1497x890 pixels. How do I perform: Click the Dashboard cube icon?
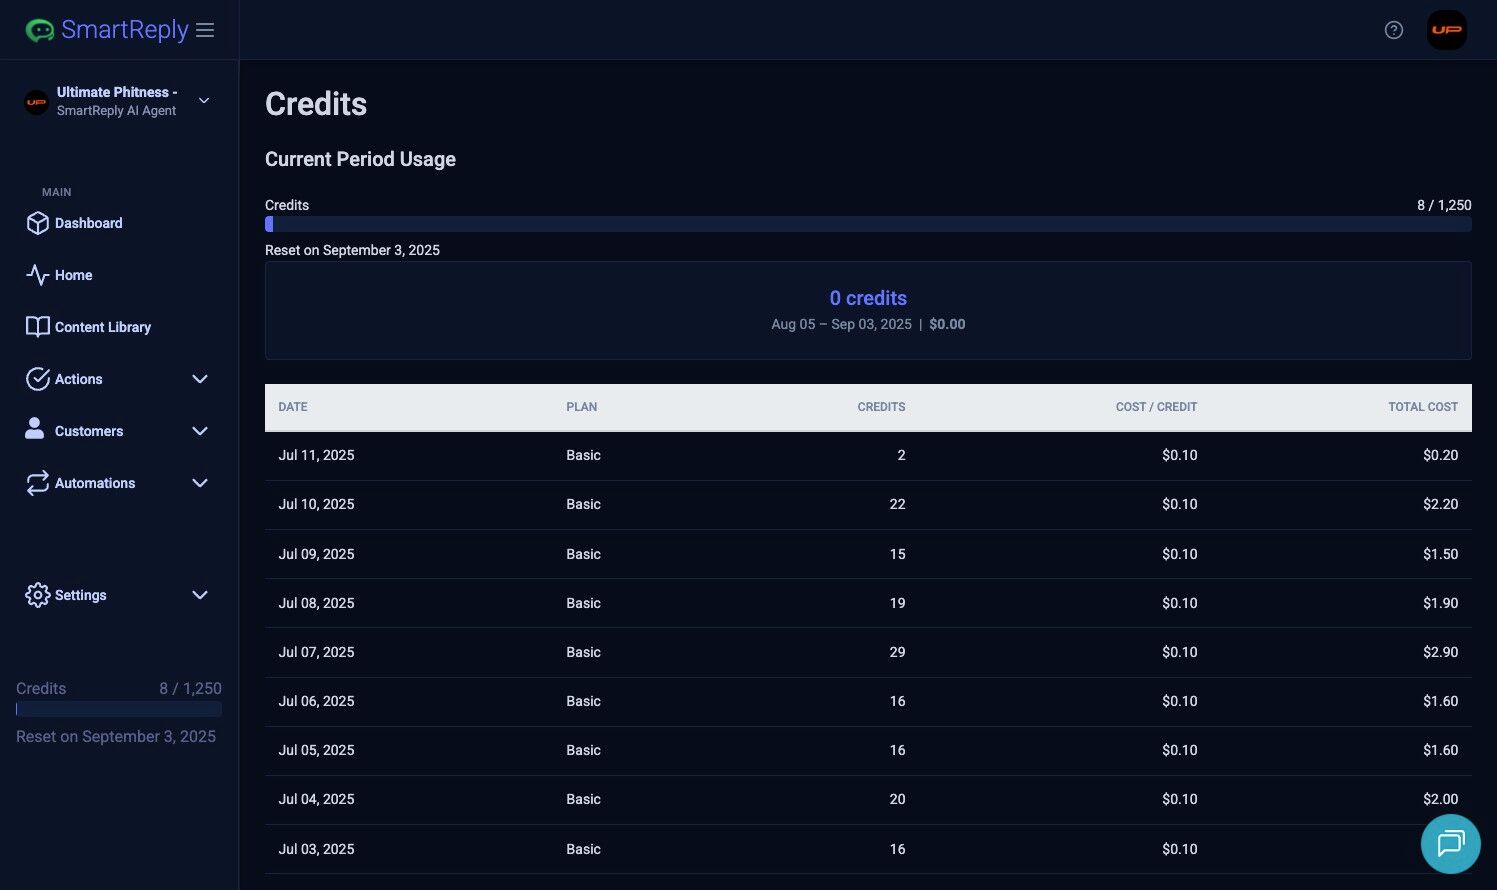click(x=37, y=223)
